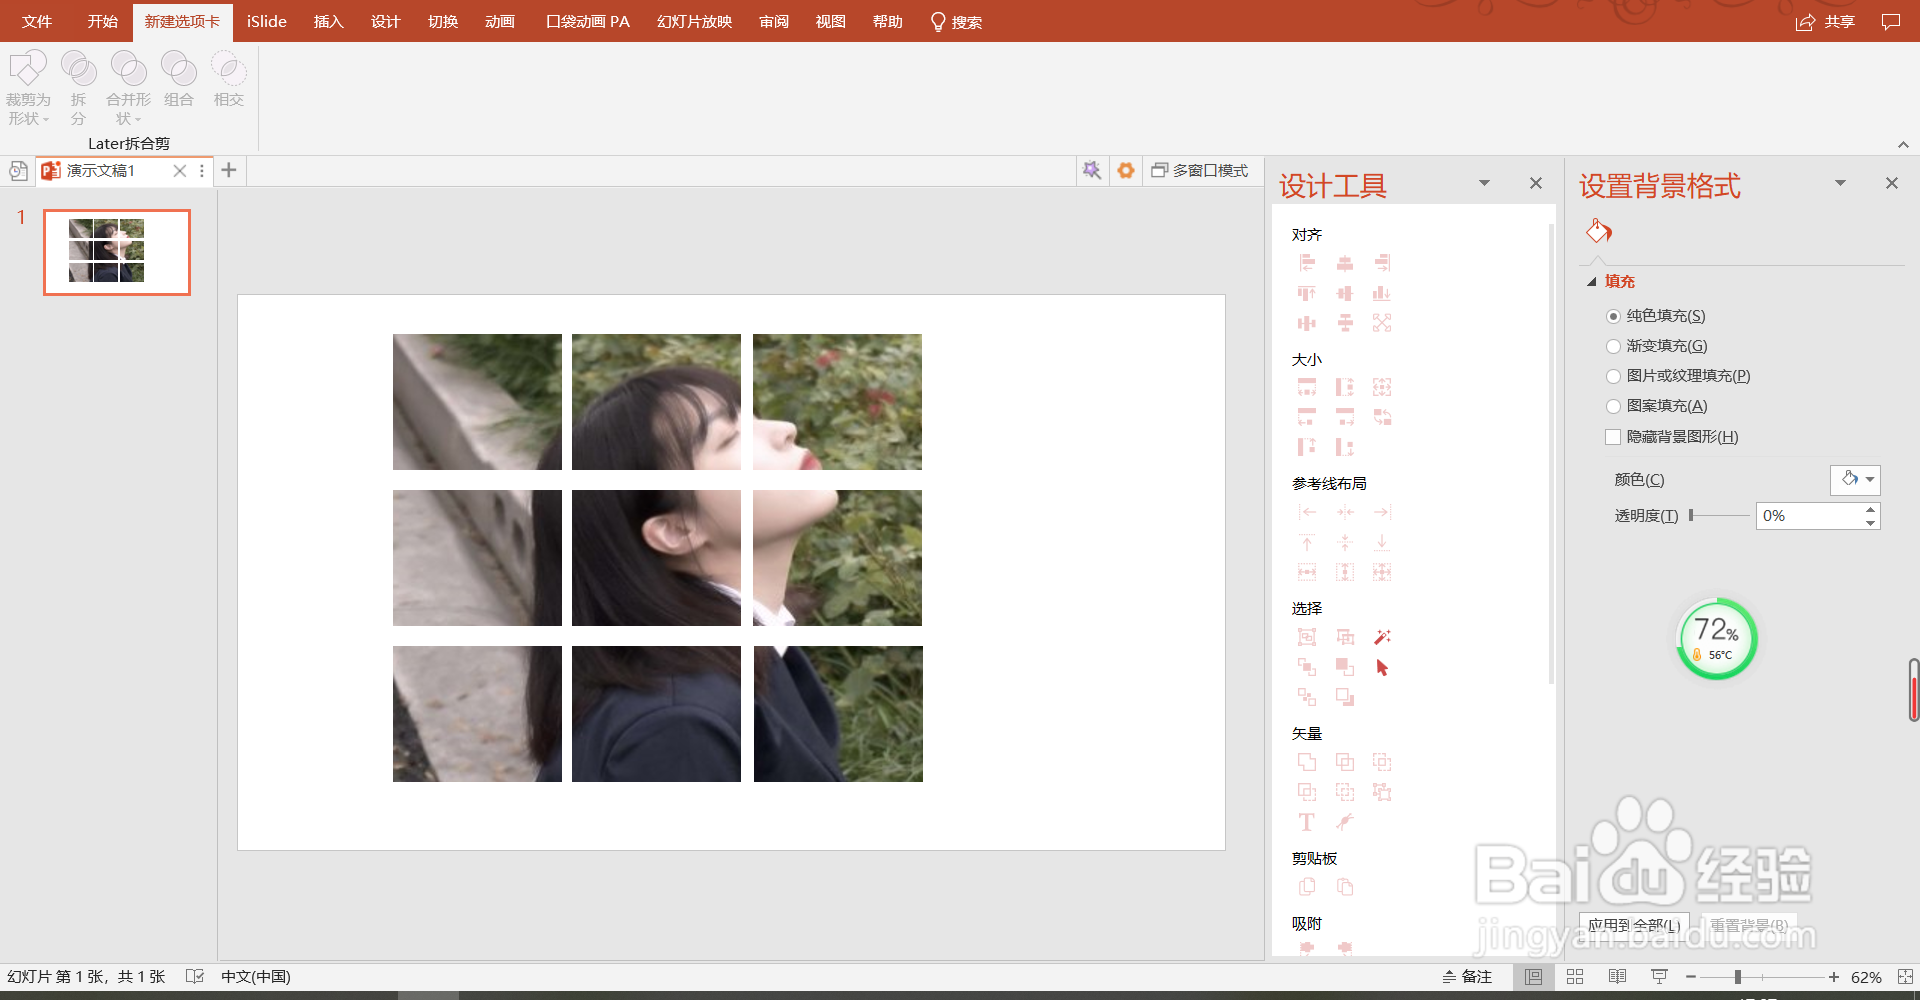Click the zoom in plus button

click(1834, 977)
